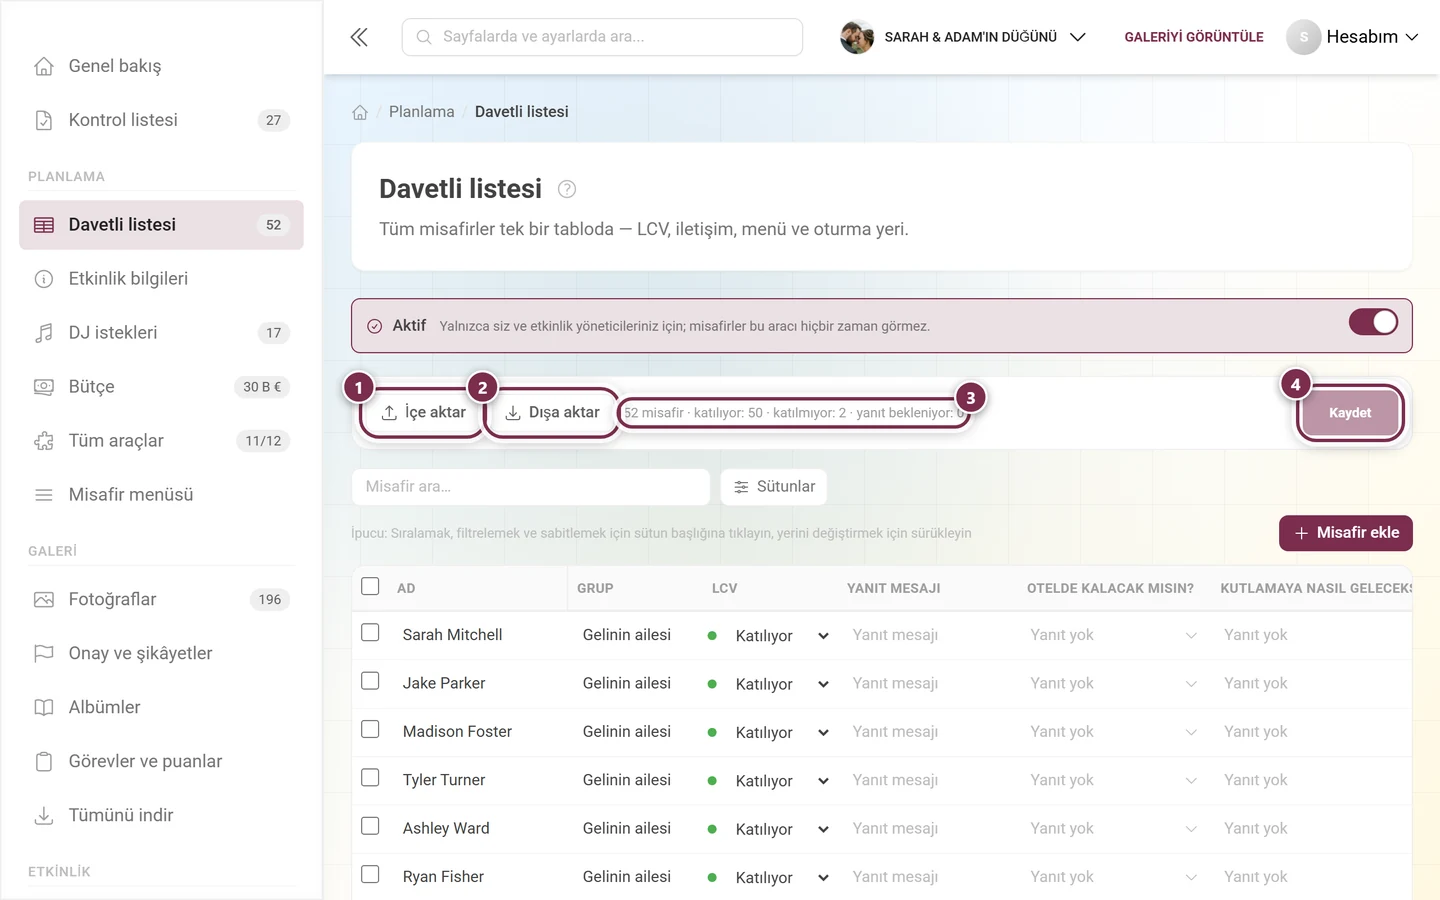Click the Misafir ekle button
1440x900 pixels.
pos(1346,533)
